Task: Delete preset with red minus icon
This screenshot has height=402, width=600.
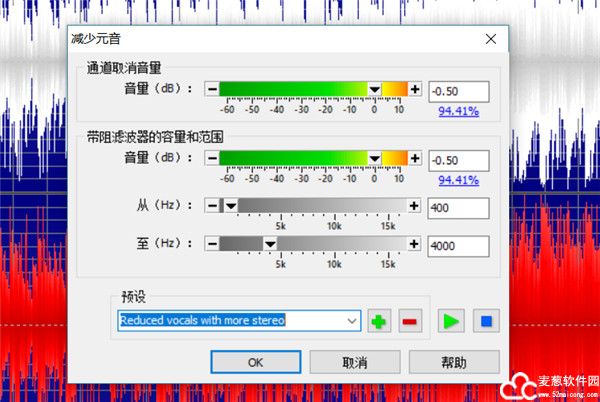Action: point(410,321)
